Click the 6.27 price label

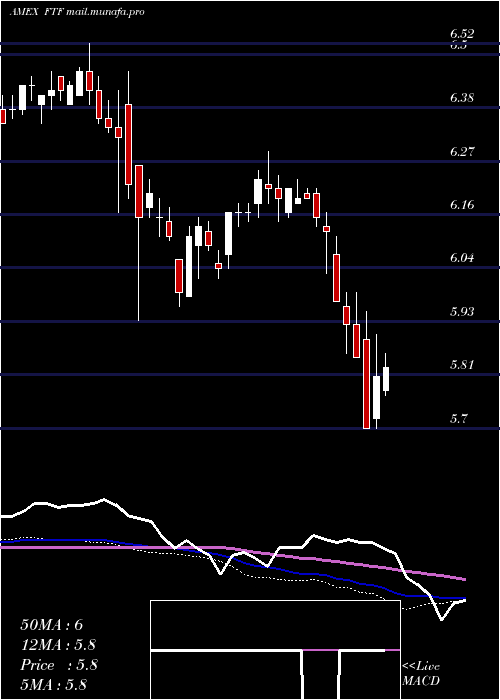[x=462, y=151]
